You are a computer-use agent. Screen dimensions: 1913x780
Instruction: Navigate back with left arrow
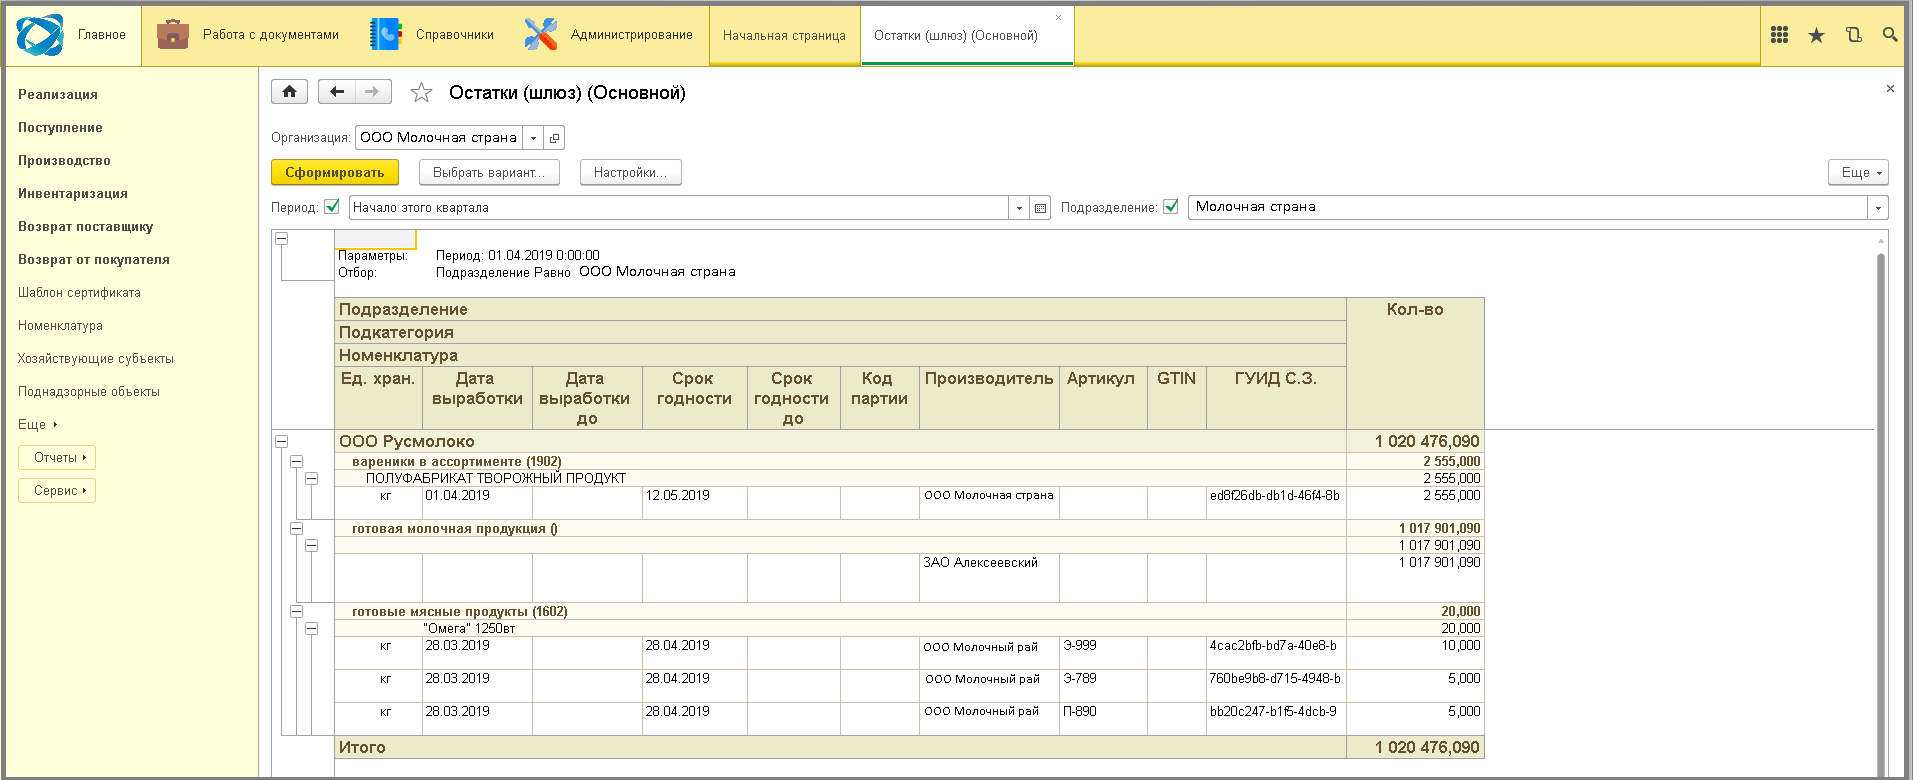click(337, 92)
